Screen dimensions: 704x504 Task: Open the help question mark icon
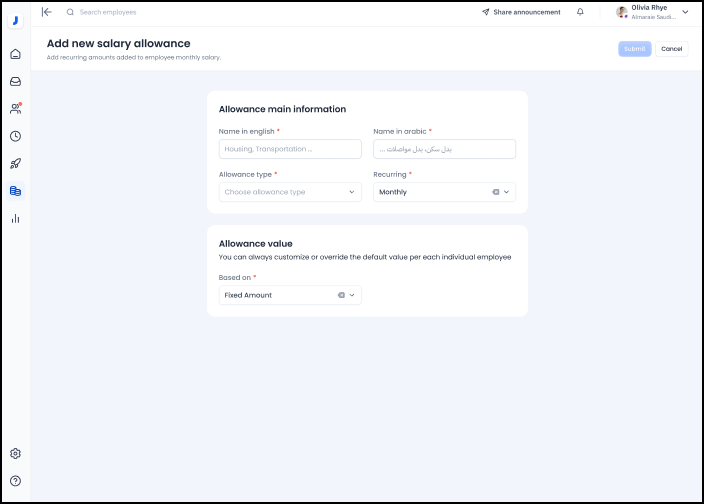point(15,481)
